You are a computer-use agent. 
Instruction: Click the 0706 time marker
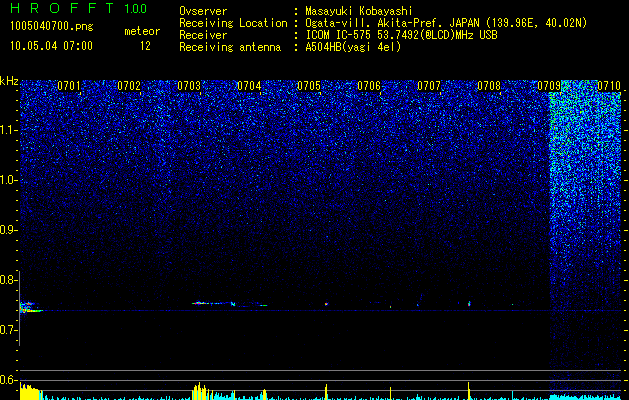369,86
